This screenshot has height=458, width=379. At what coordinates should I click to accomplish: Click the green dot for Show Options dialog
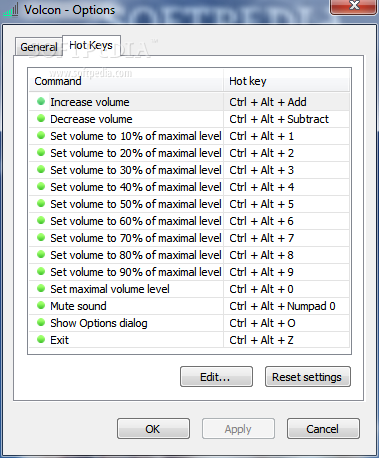click(41, 322)
